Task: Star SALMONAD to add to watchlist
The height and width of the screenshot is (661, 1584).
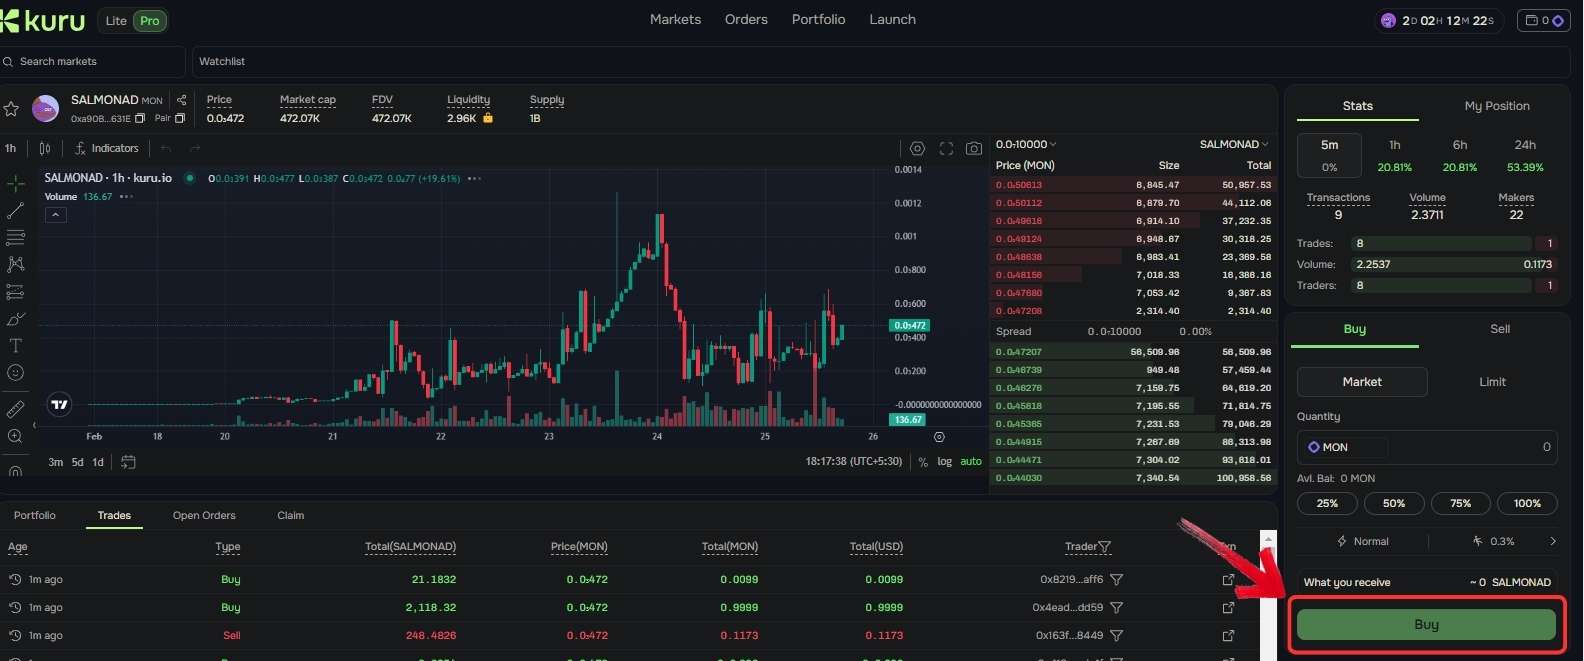Action: click(12, 109)
